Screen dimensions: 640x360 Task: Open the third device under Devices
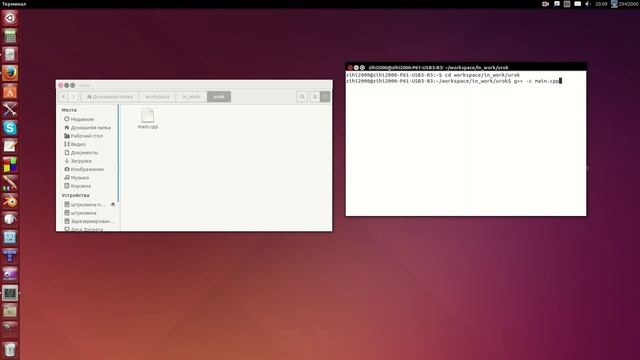click(x=88, y=221)
